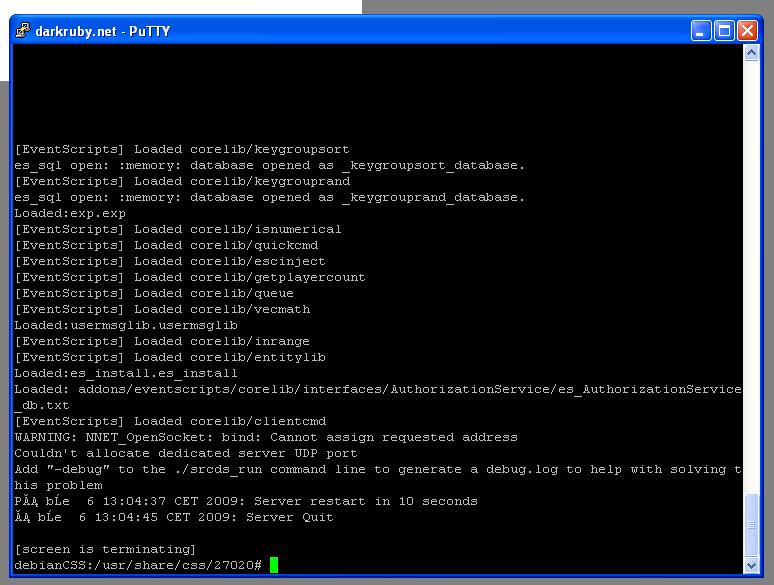
Task: Click the line 'Loaded corelib/quickcmd'
Action: click(x=166, y=245)
